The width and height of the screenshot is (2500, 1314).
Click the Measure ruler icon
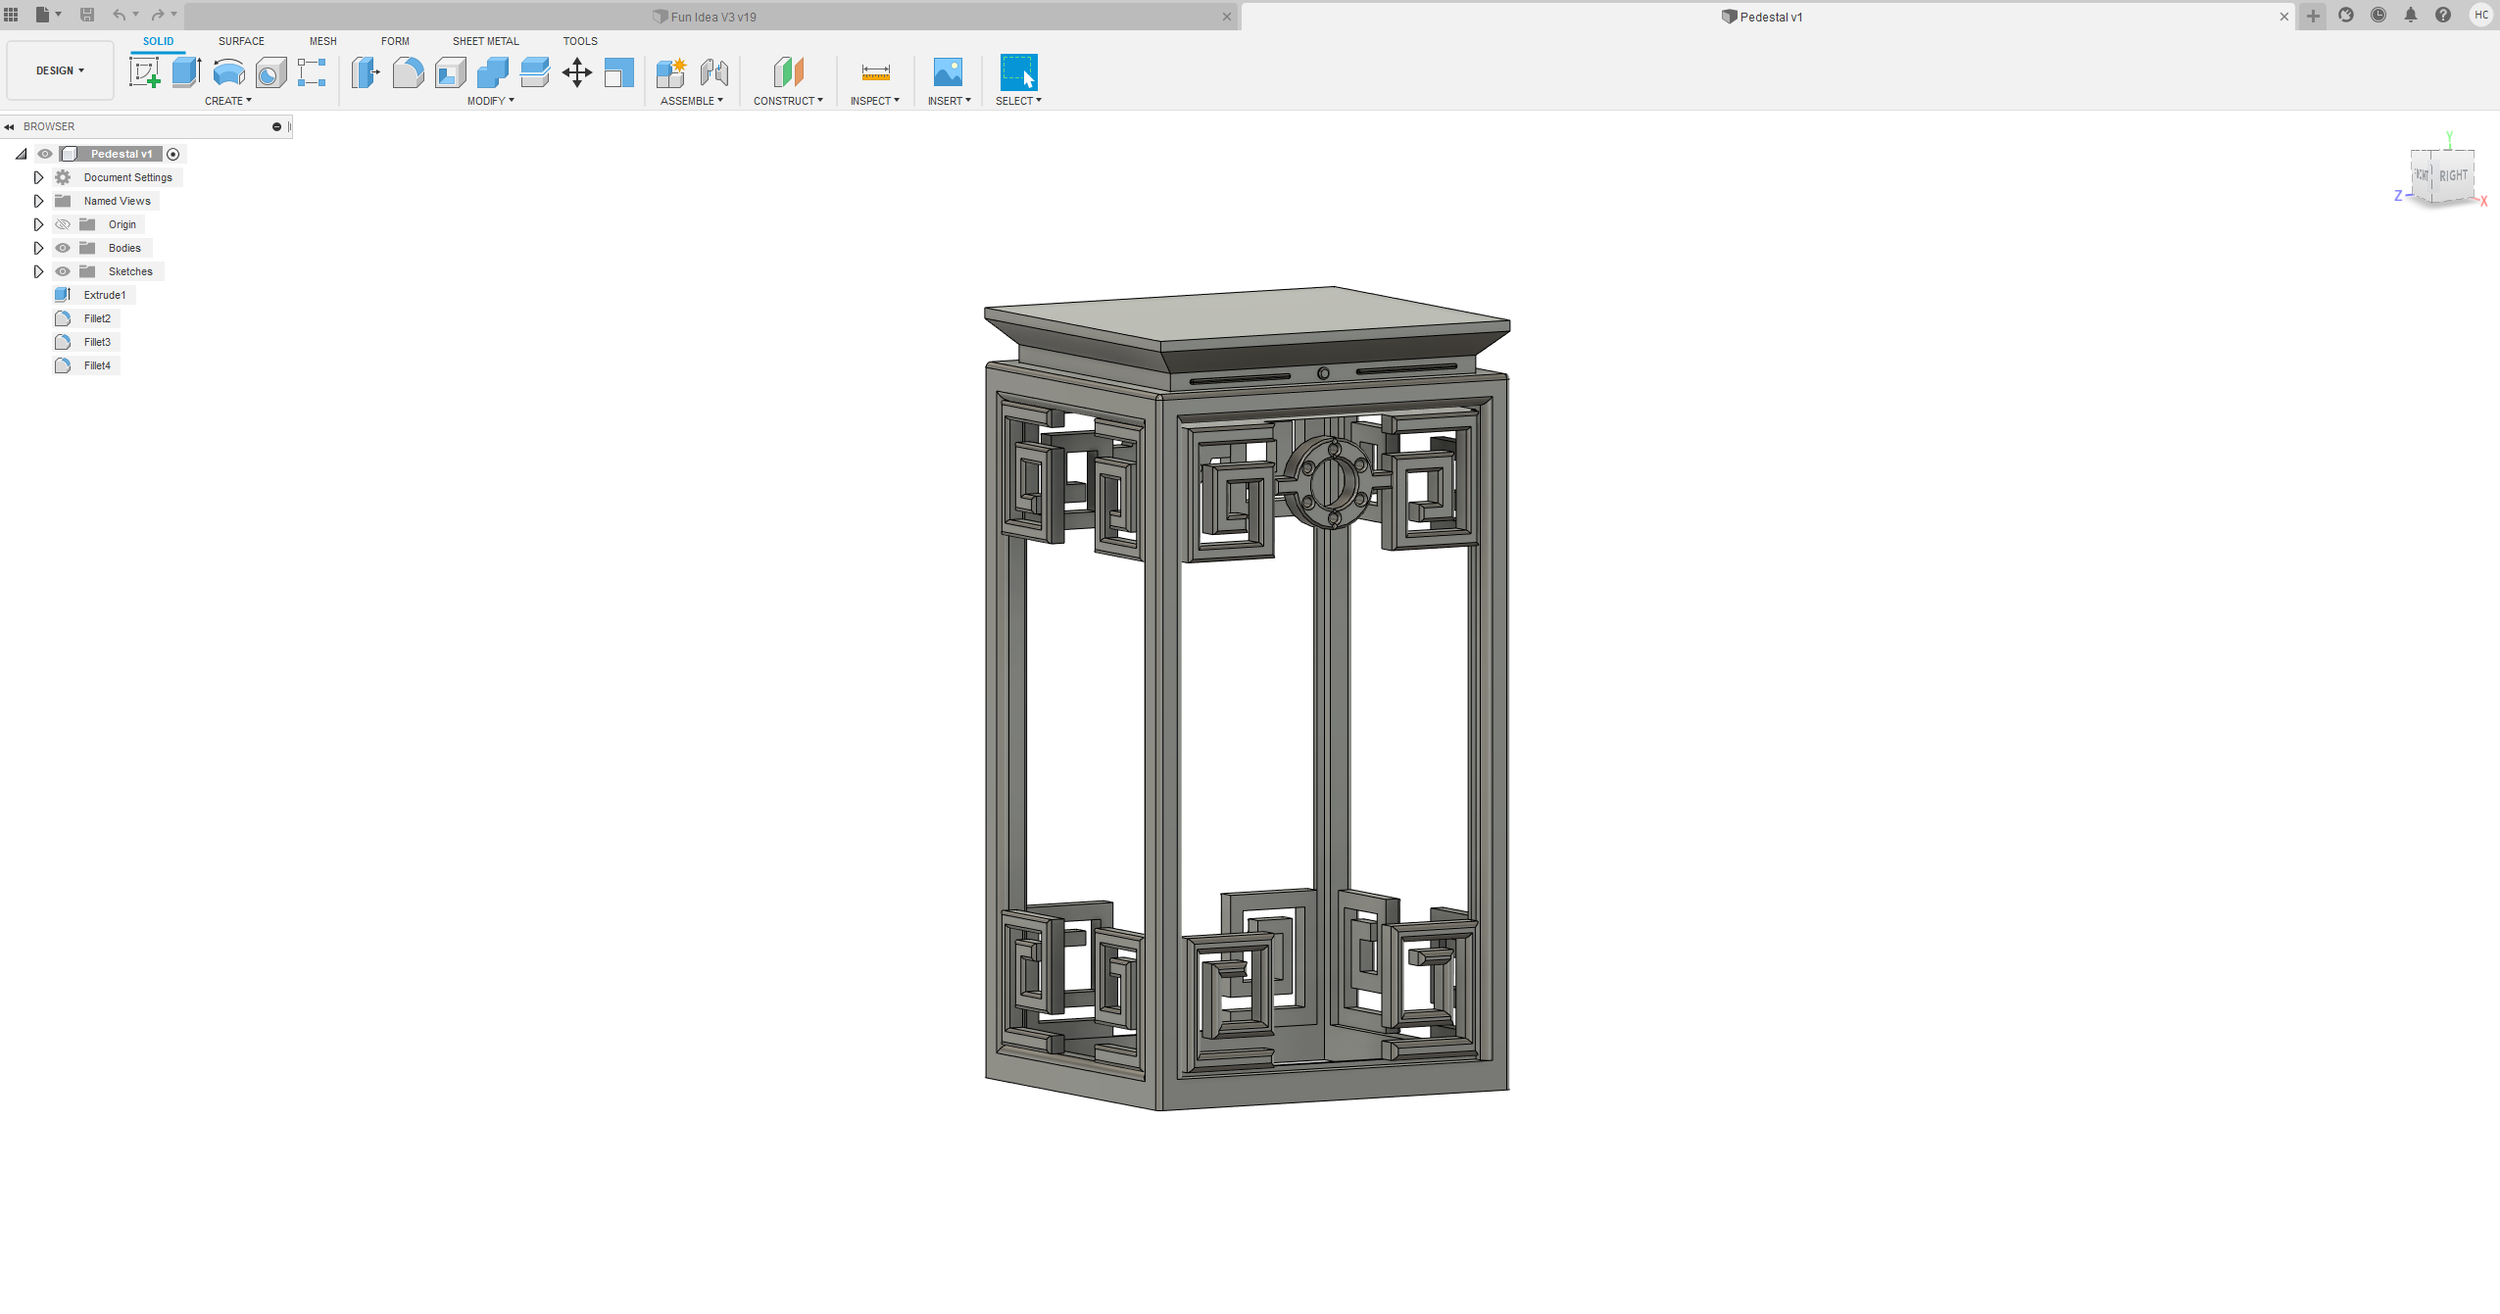tap(875, 72)
